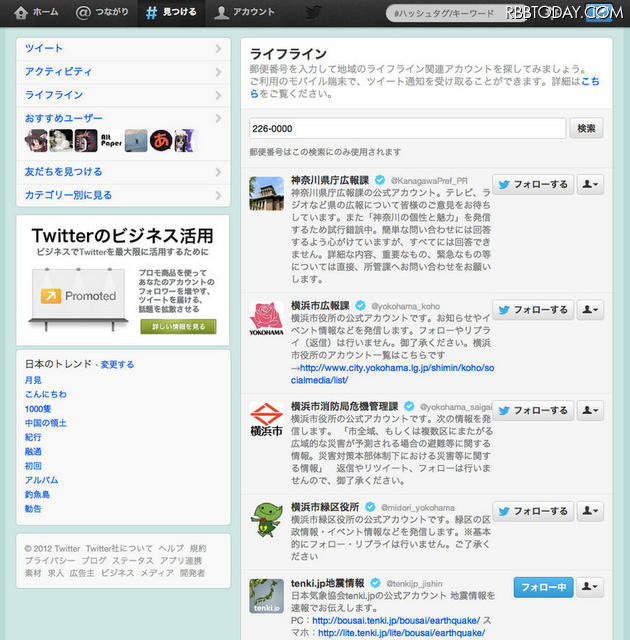
Task: Open the こんにちわ trend
Action: 46,394
